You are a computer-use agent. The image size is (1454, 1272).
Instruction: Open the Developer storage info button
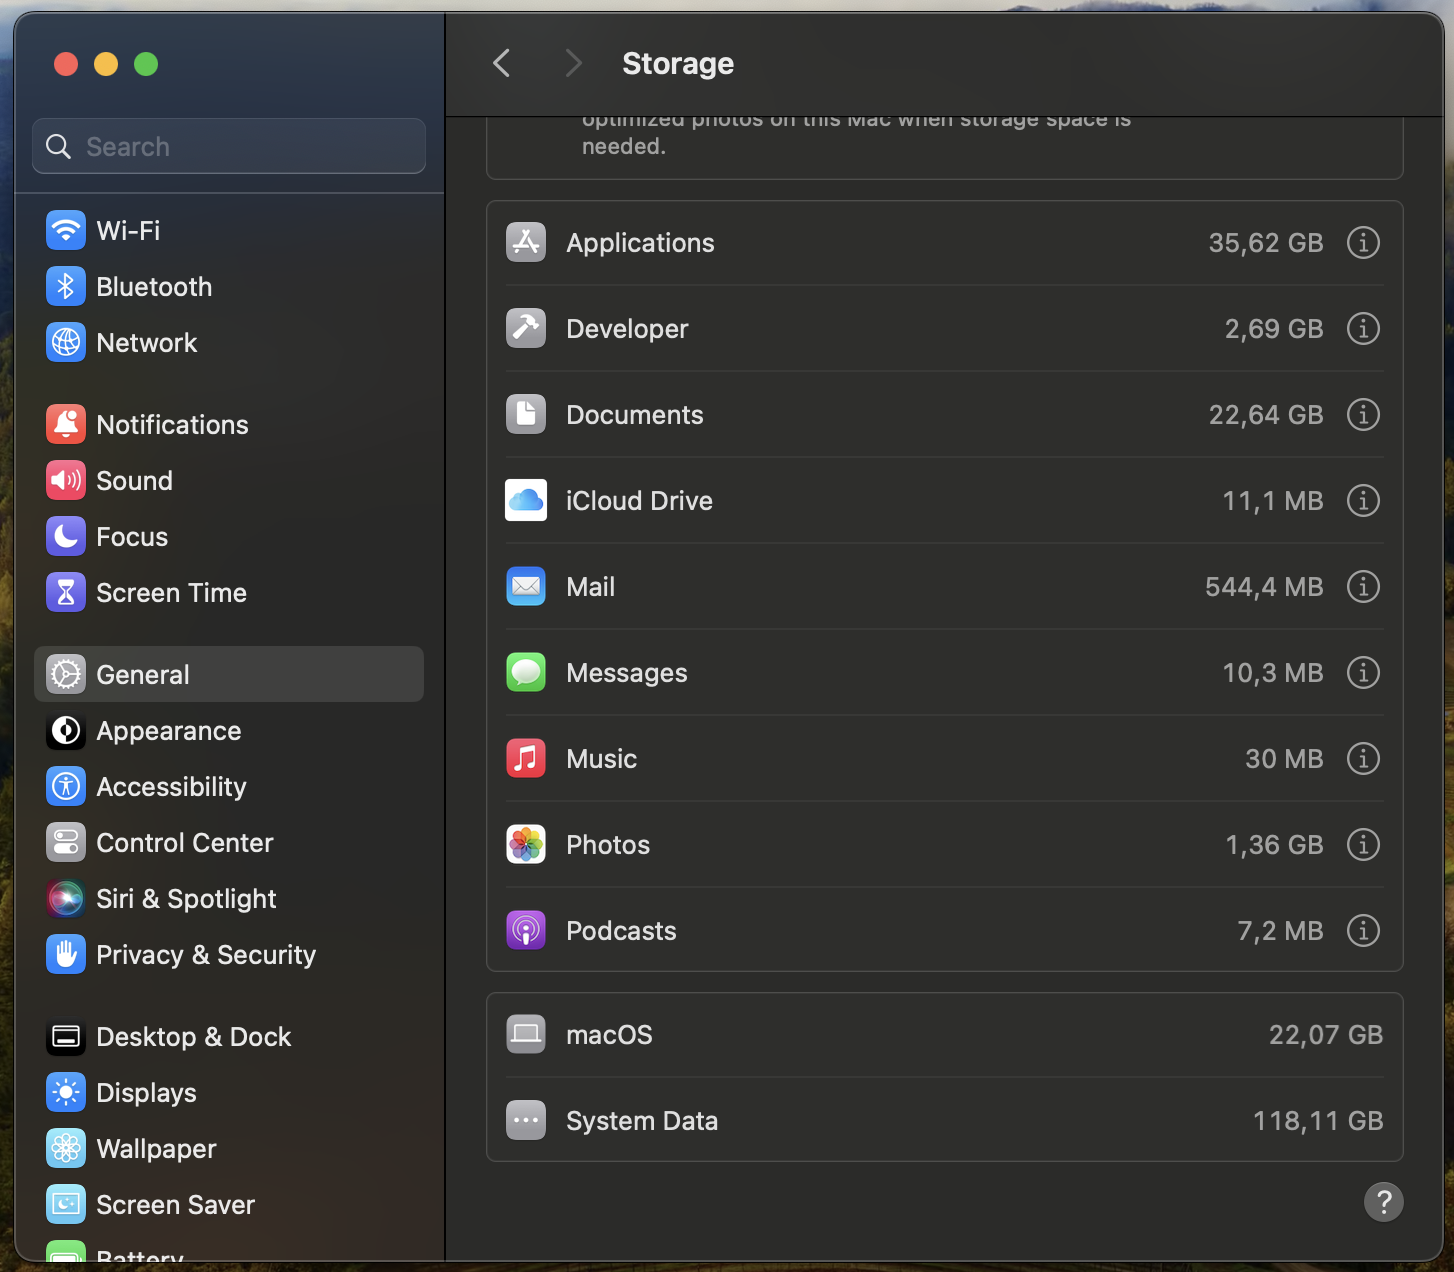(x=1363, y=328)
